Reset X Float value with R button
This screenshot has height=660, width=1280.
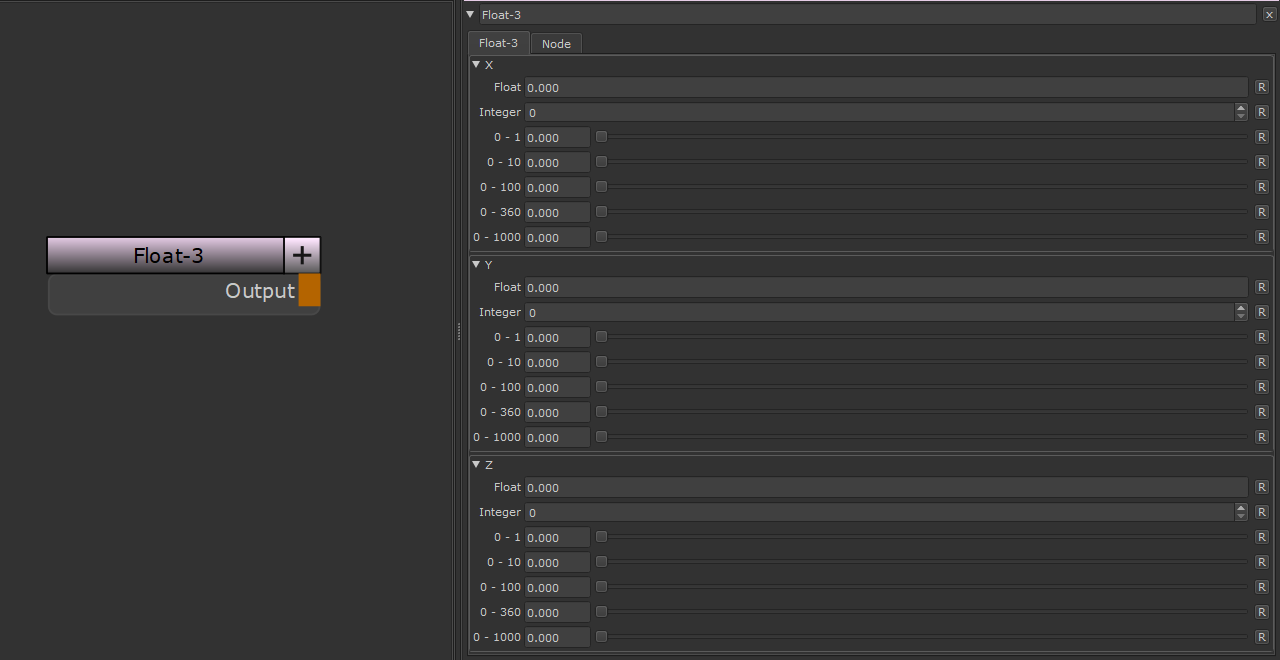[1261, 87]
